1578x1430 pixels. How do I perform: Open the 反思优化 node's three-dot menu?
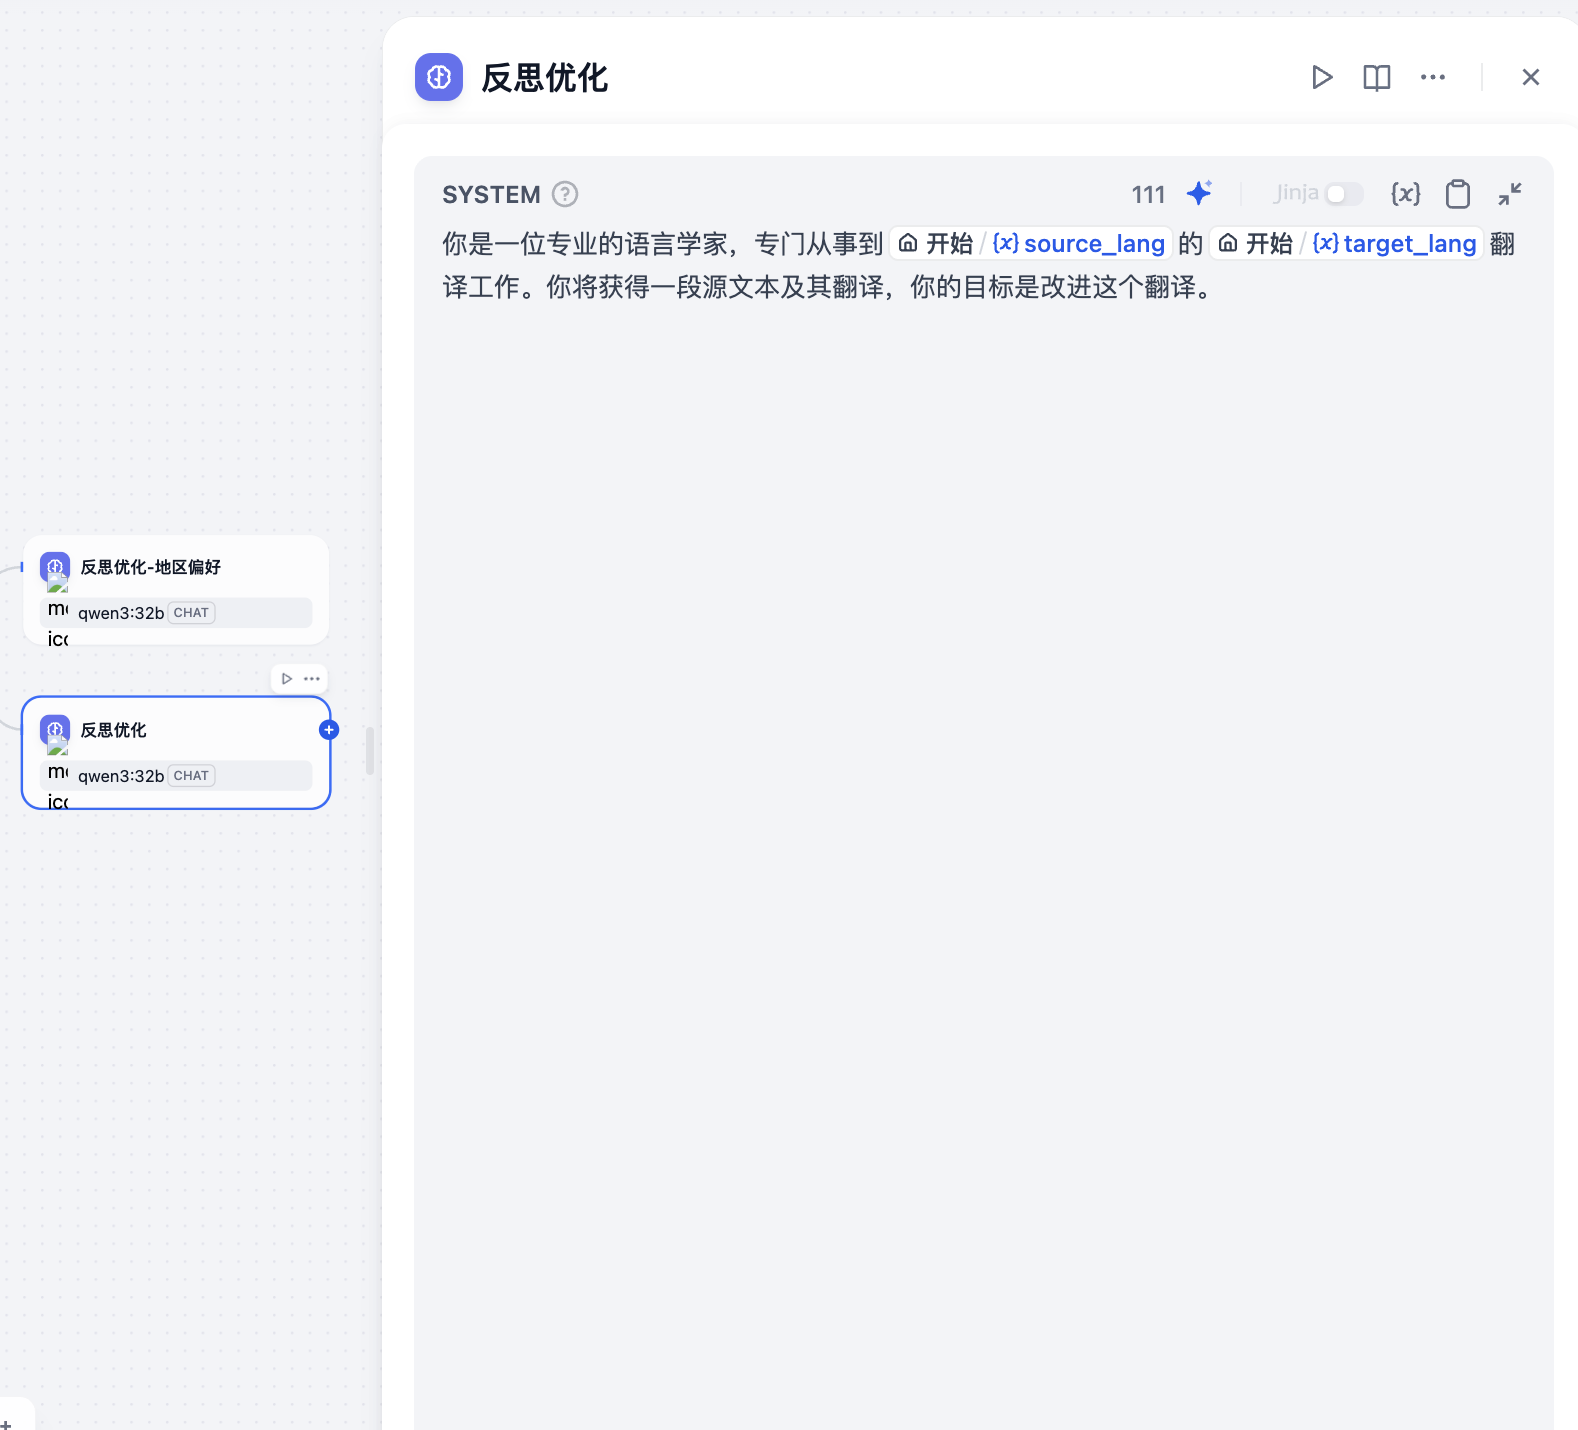(312, 679)
